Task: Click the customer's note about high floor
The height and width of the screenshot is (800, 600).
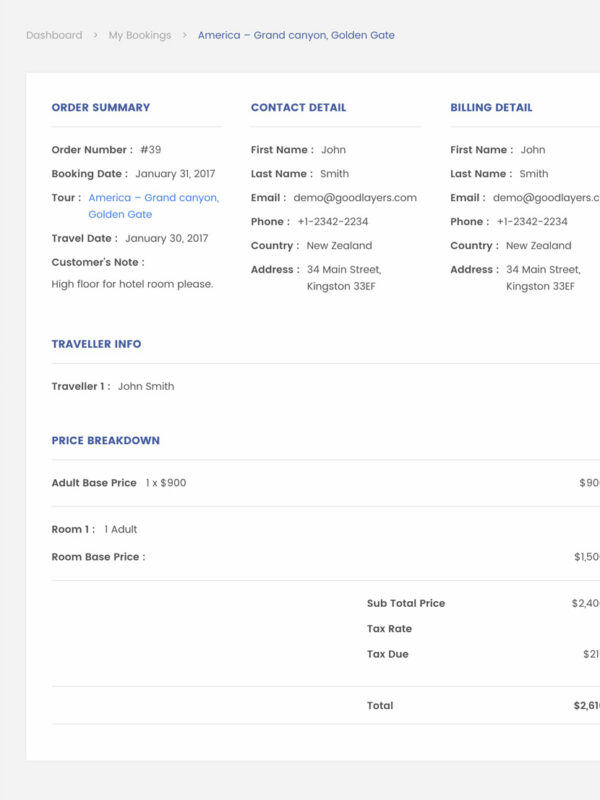Action: 132,284
